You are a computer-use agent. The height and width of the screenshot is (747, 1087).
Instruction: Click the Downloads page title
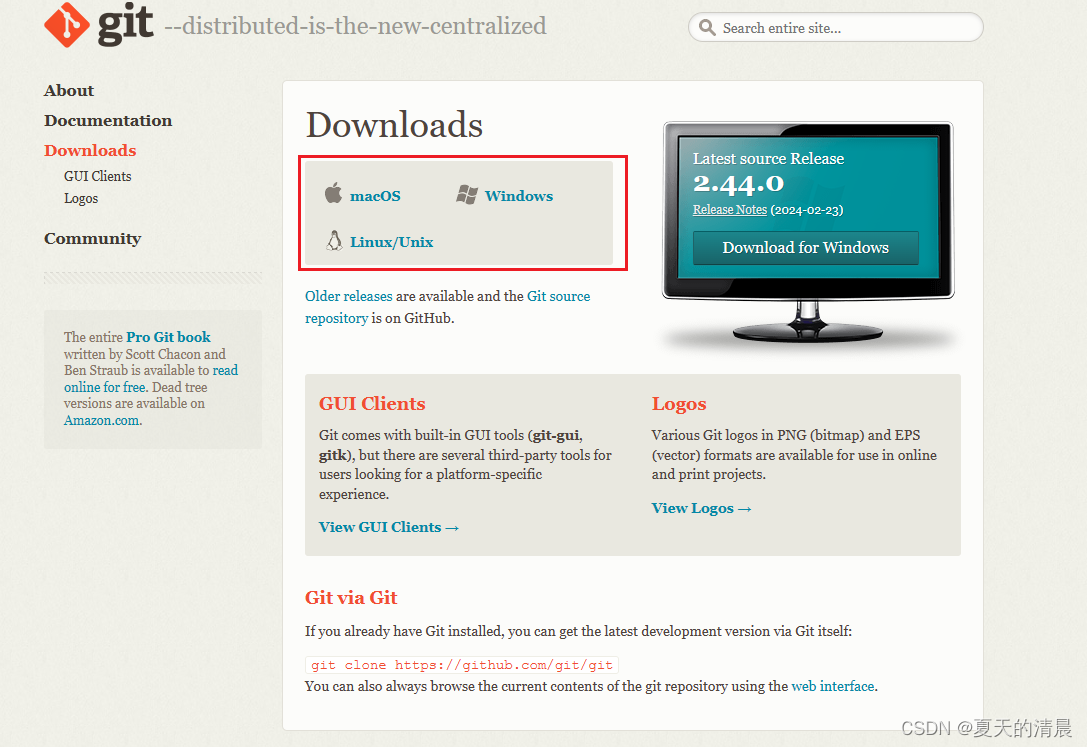click(x=394, y=125)
